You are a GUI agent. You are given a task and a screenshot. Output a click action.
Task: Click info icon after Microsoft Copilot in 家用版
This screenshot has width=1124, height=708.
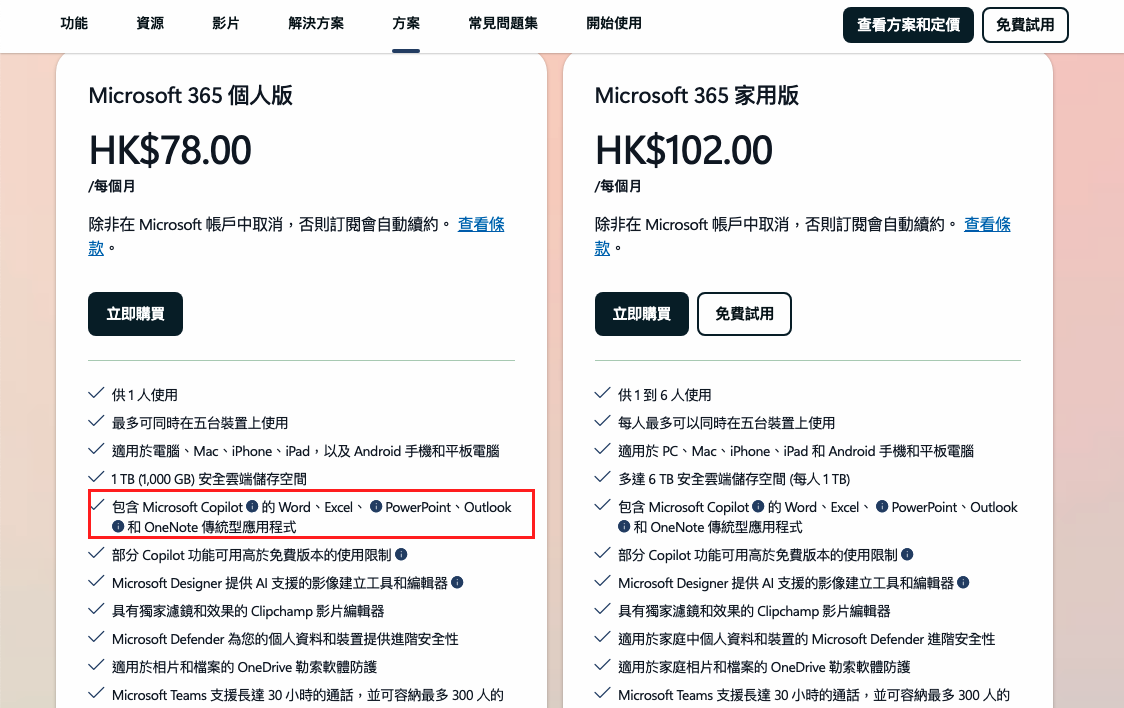[758, 507]
